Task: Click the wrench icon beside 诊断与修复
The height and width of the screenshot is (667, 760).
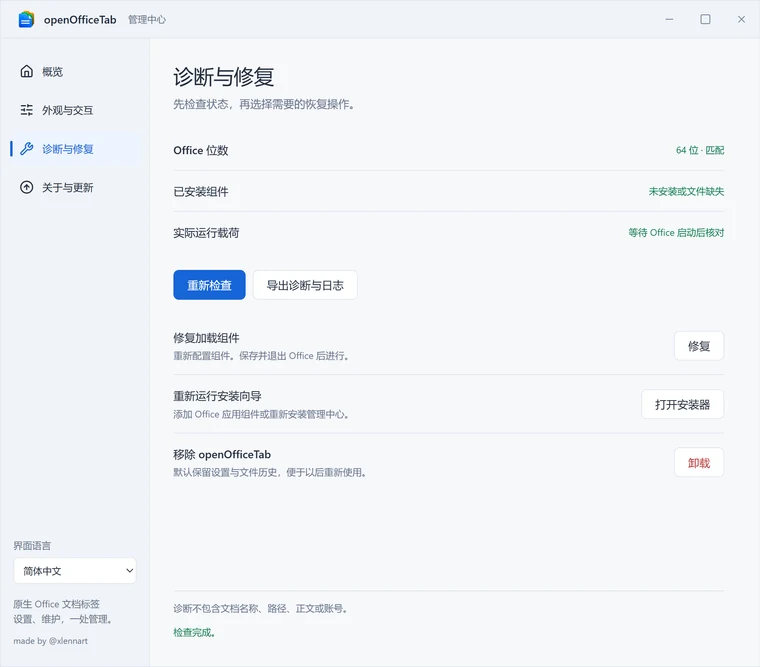Action: [27, 149]
